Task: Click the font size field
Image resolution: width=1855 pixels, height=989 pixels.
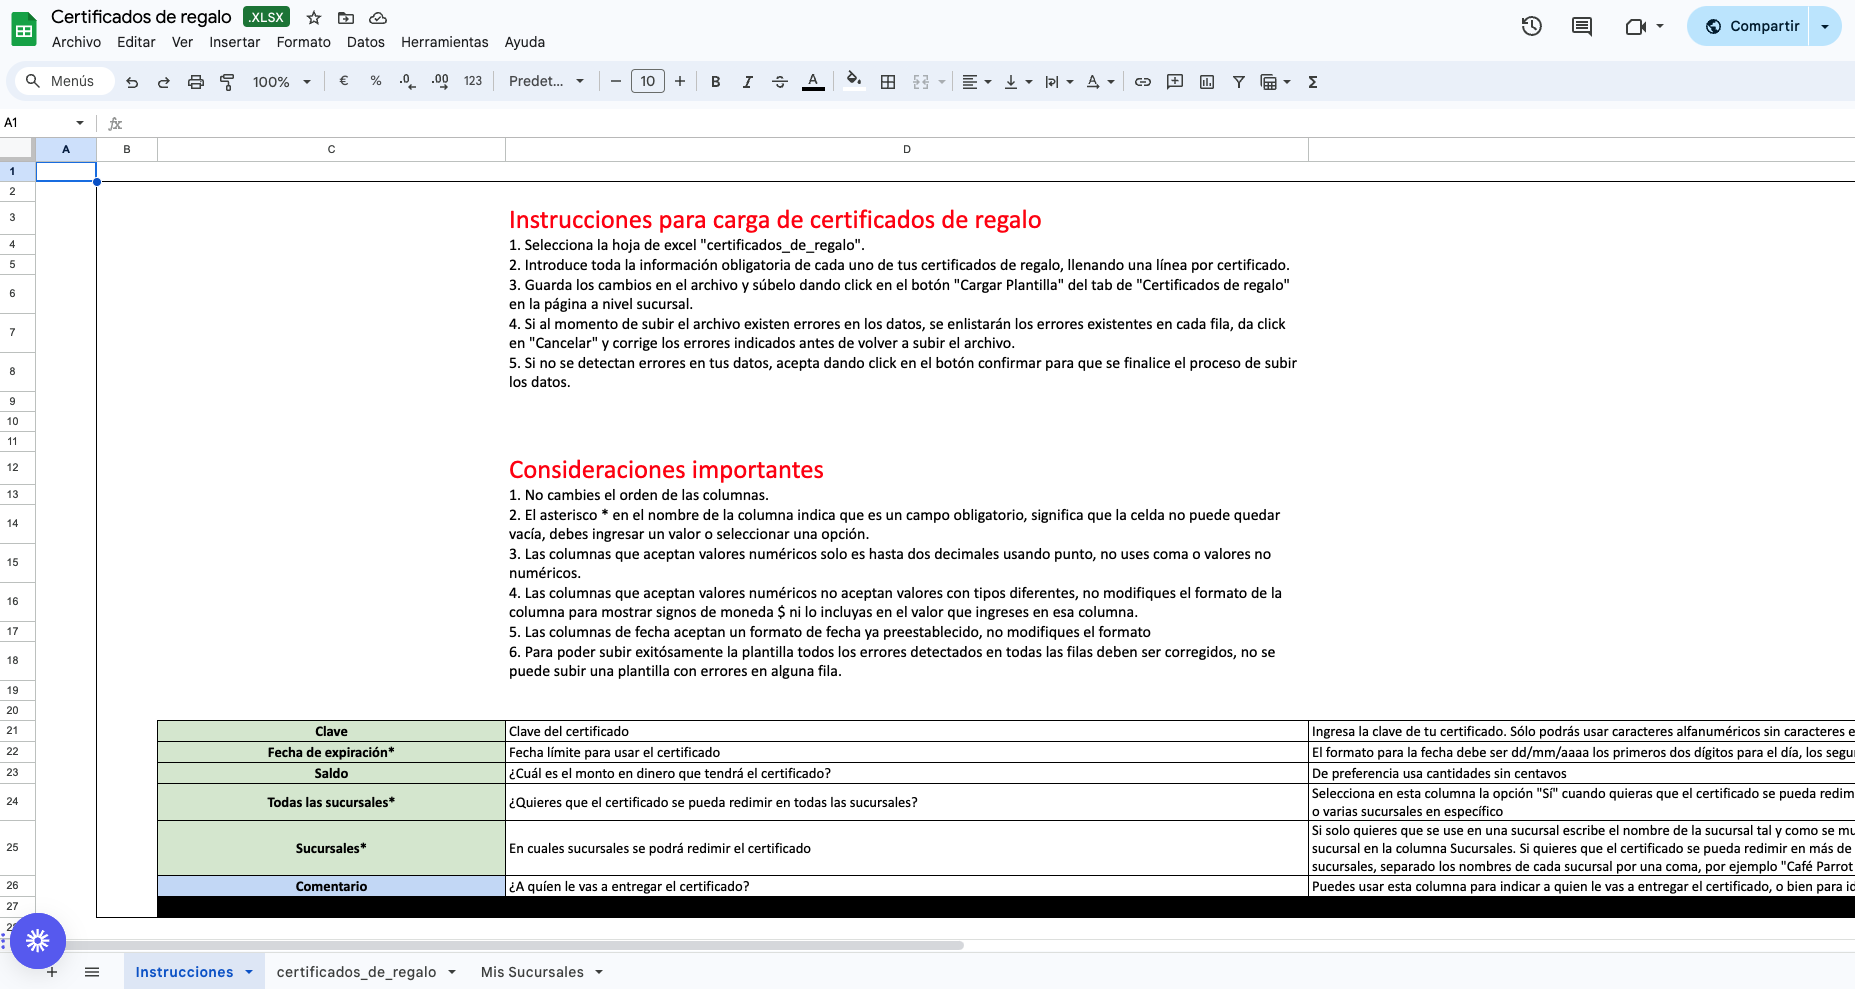Action: coord(648,82)
